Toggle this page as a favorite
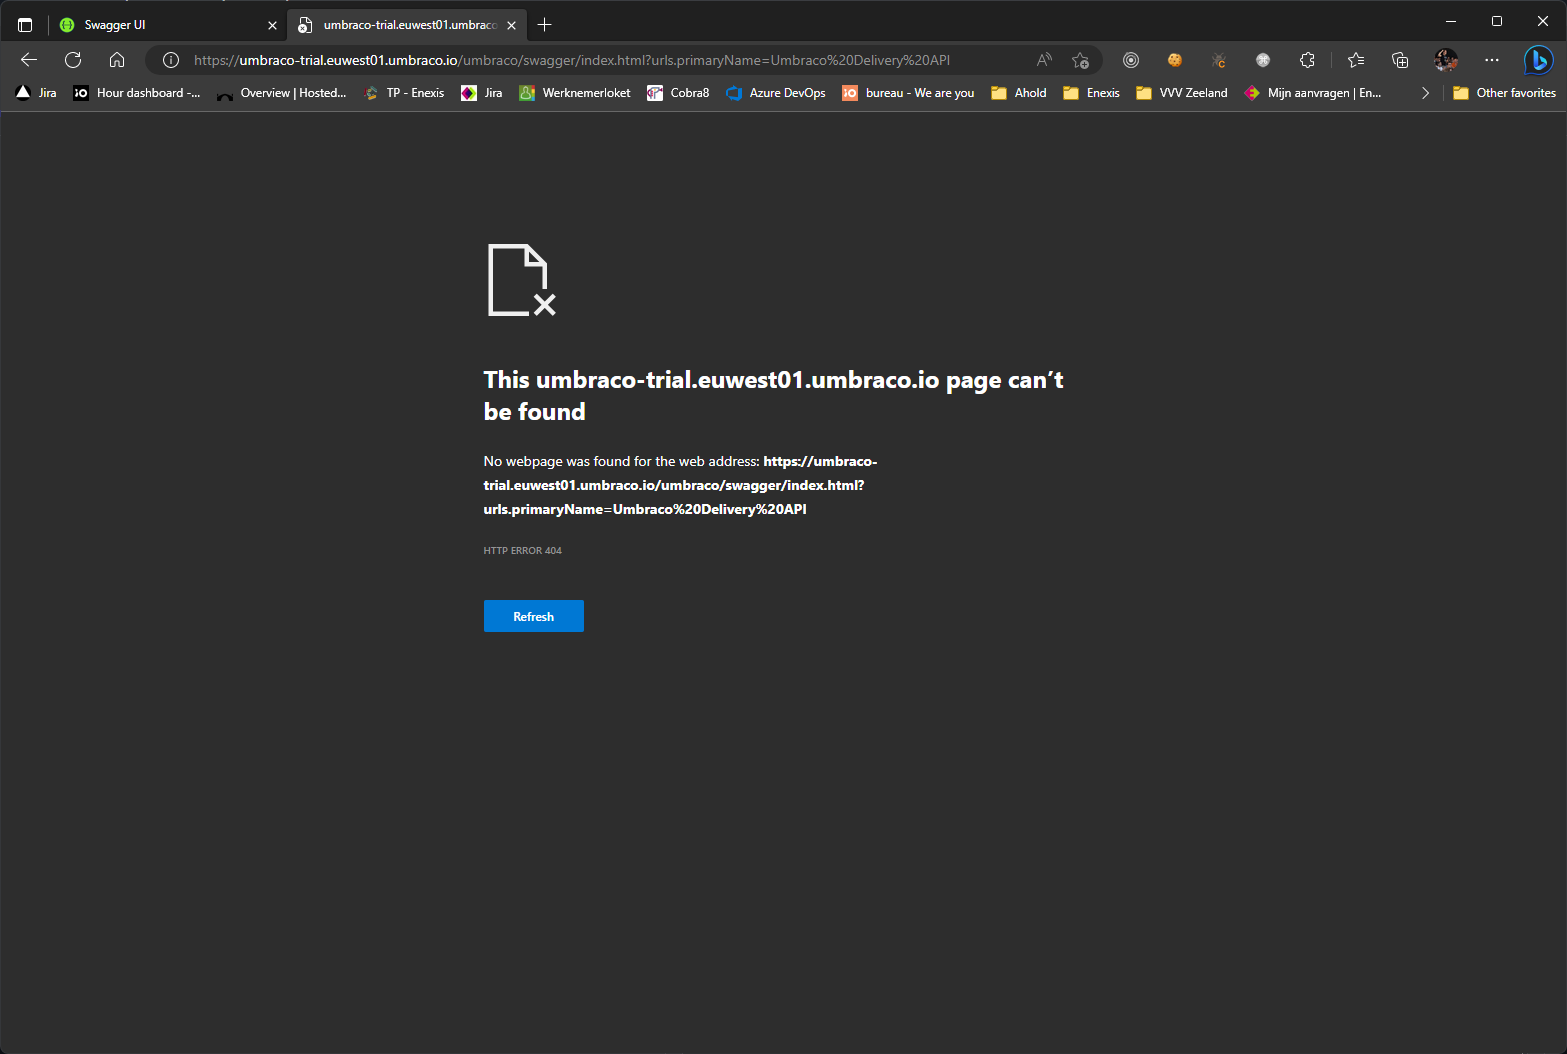Image resolution: width=1567 pixels, height=1054 pixels. click(1080, 60)
